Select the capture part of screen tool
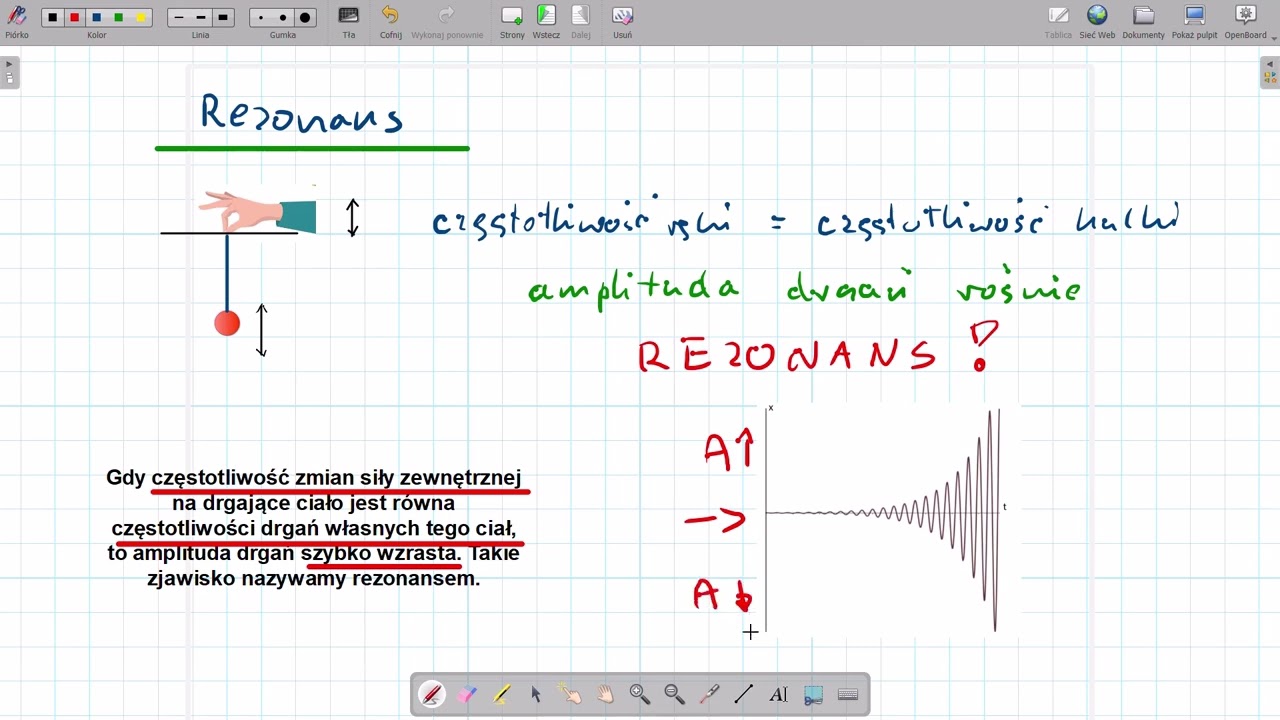Screen dimensions: 1280x720 click(813, 695)
